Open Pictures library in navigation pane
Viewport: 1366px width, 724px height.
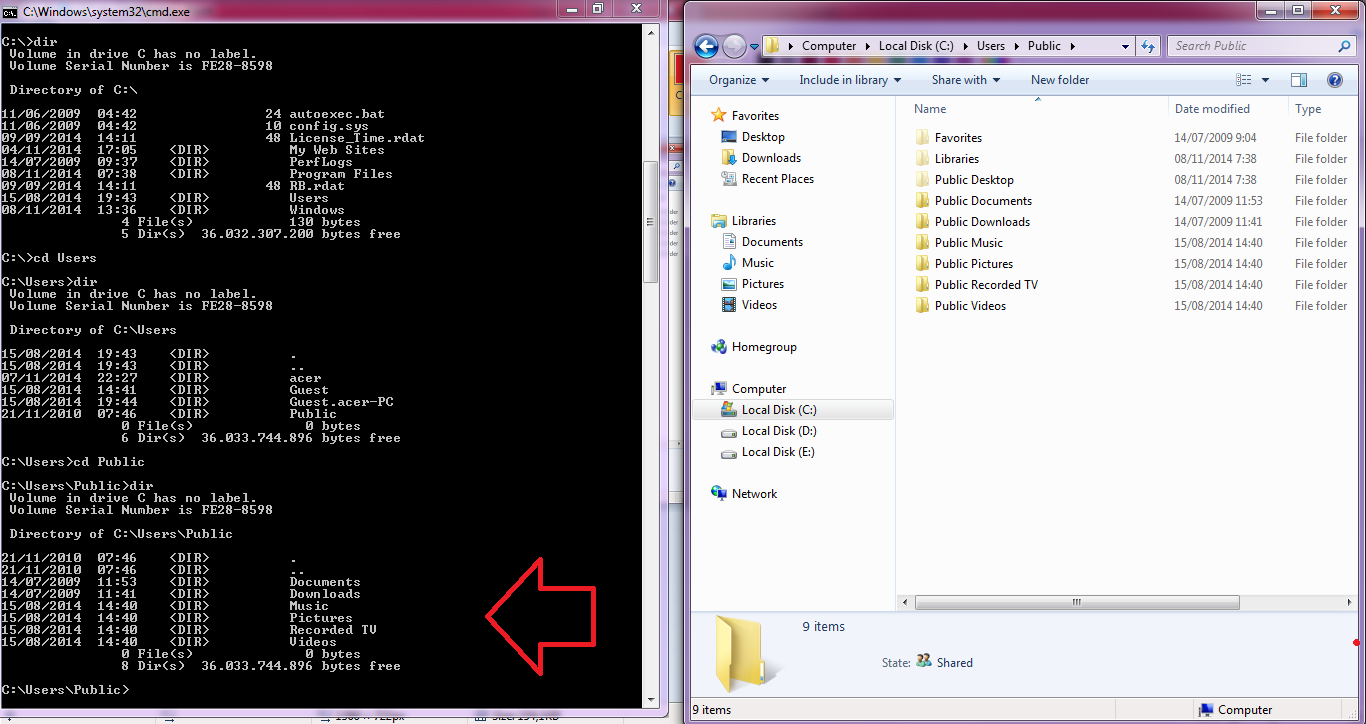pyautogui.click(x=763, y=284)
